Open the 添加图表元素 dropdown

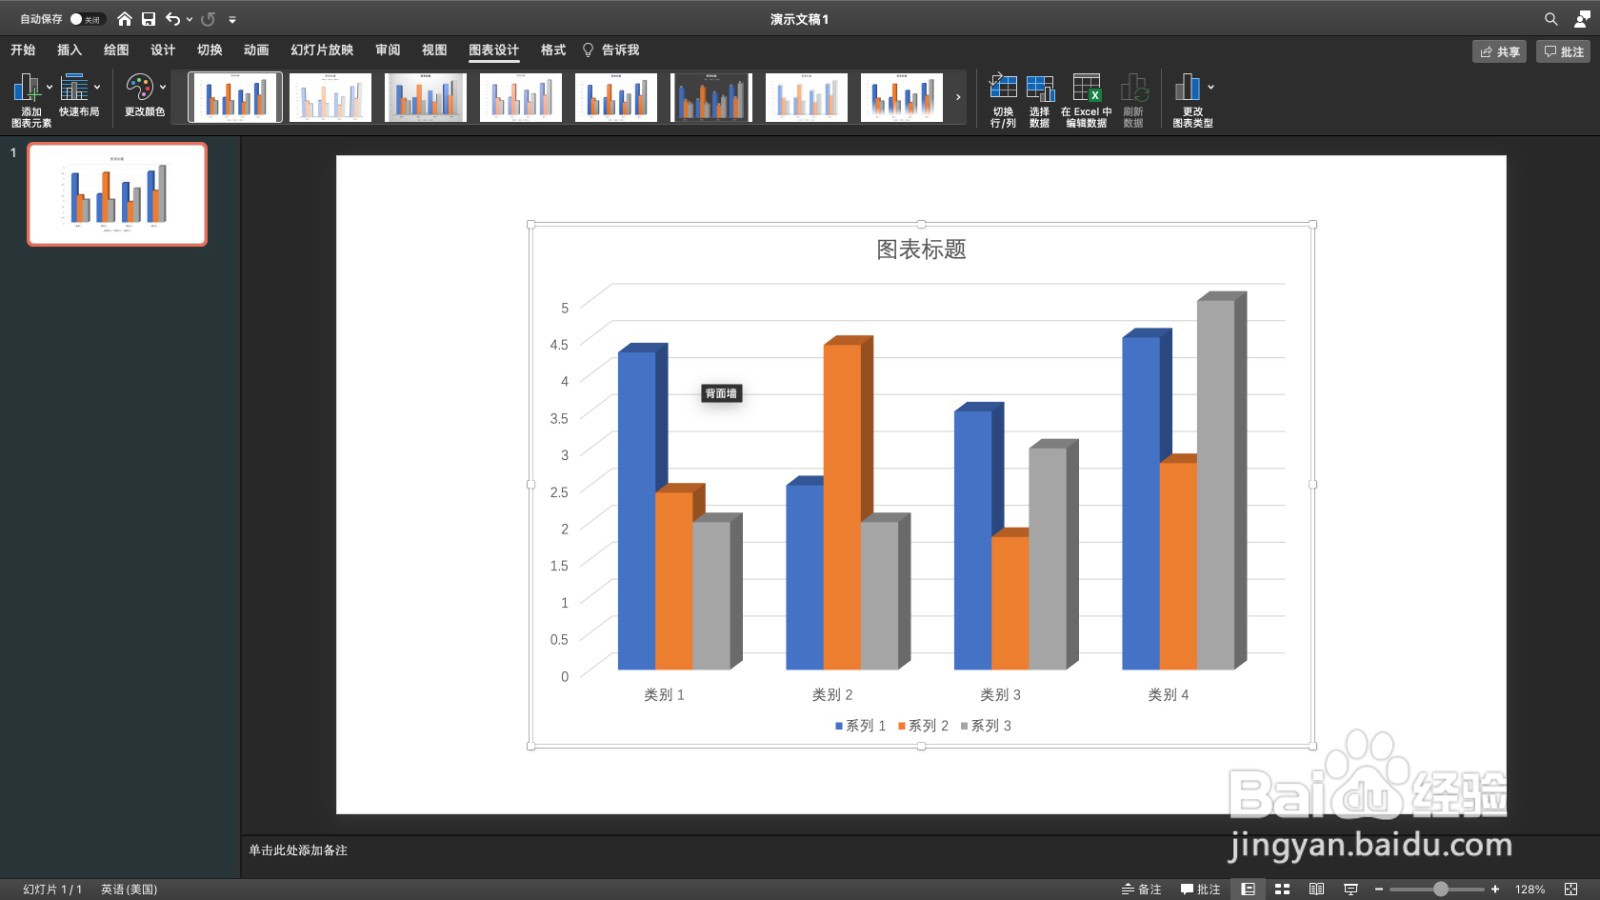32,100
